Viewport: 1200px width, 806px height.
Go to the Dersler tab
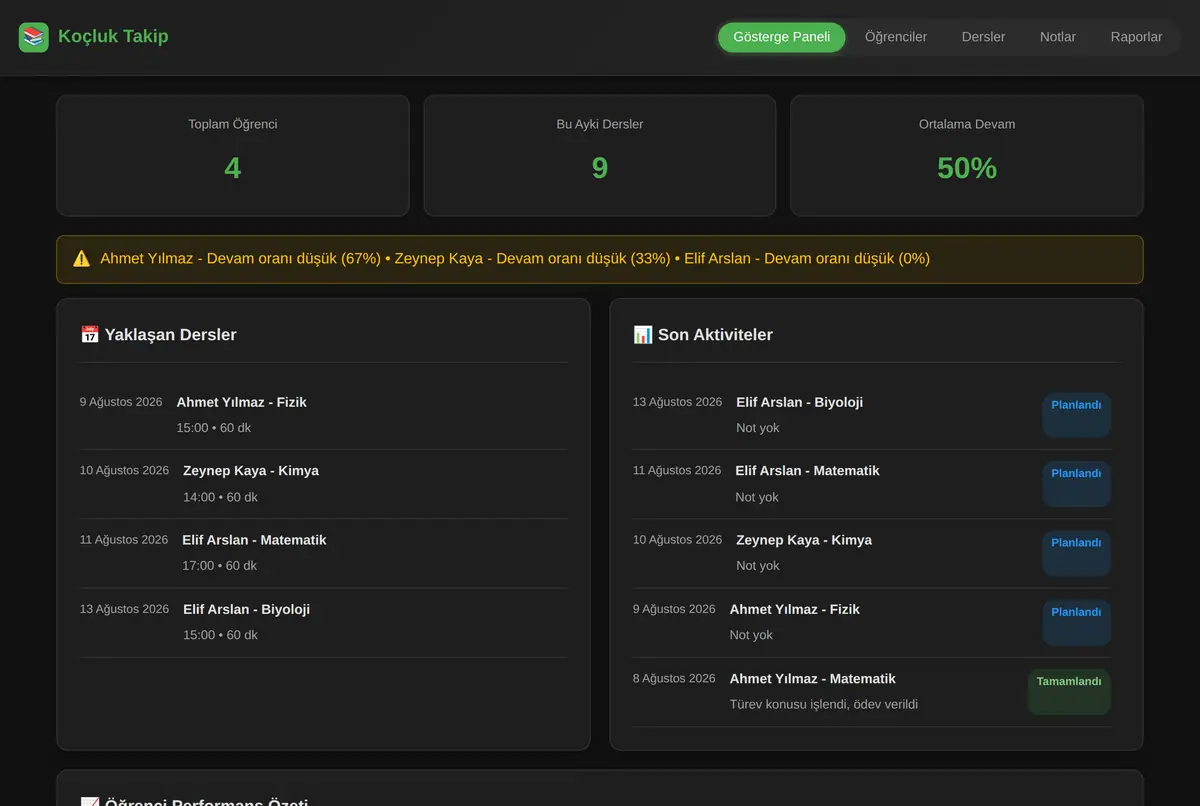[984, 37]
